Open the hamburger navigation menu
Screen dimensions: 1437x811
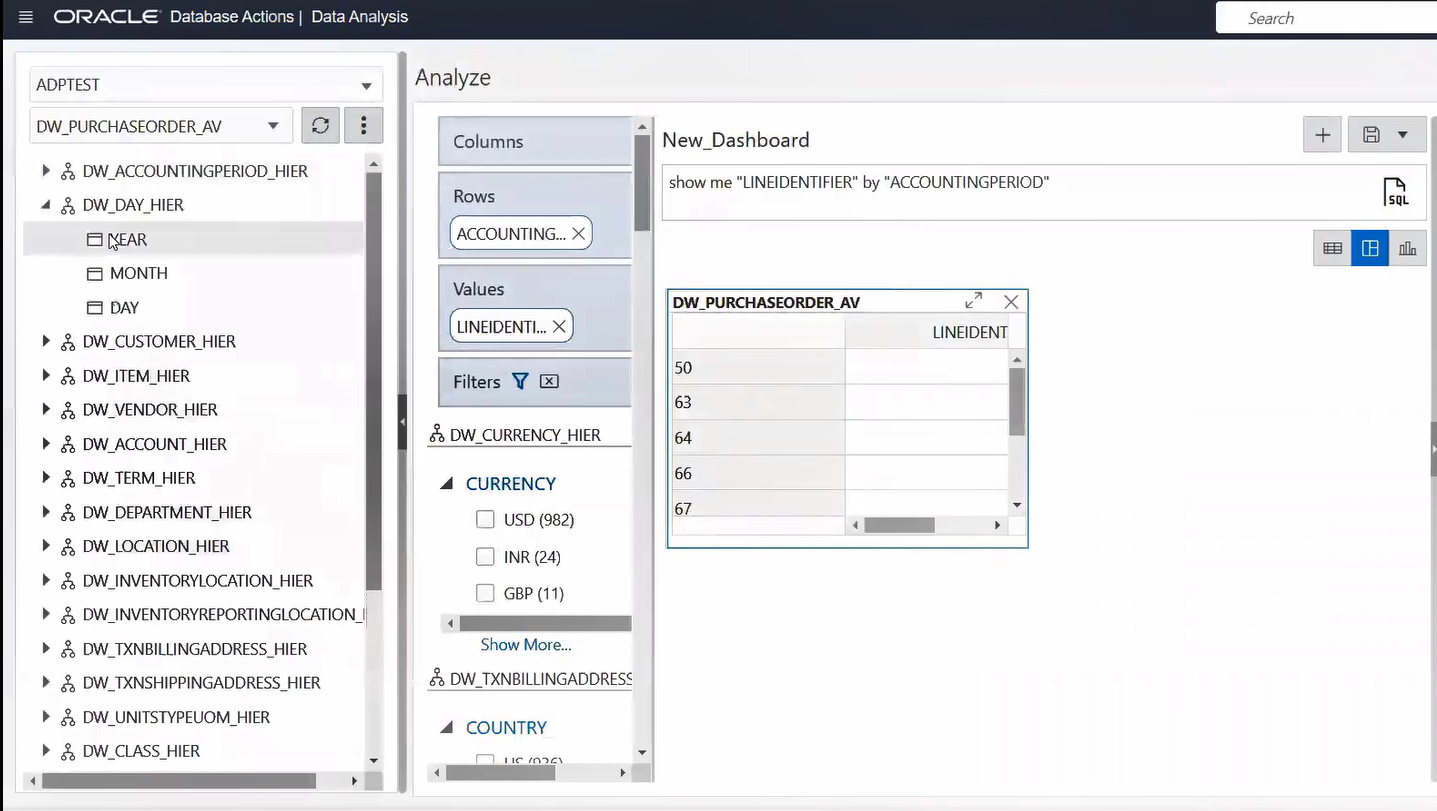click(x=26, y=17)
